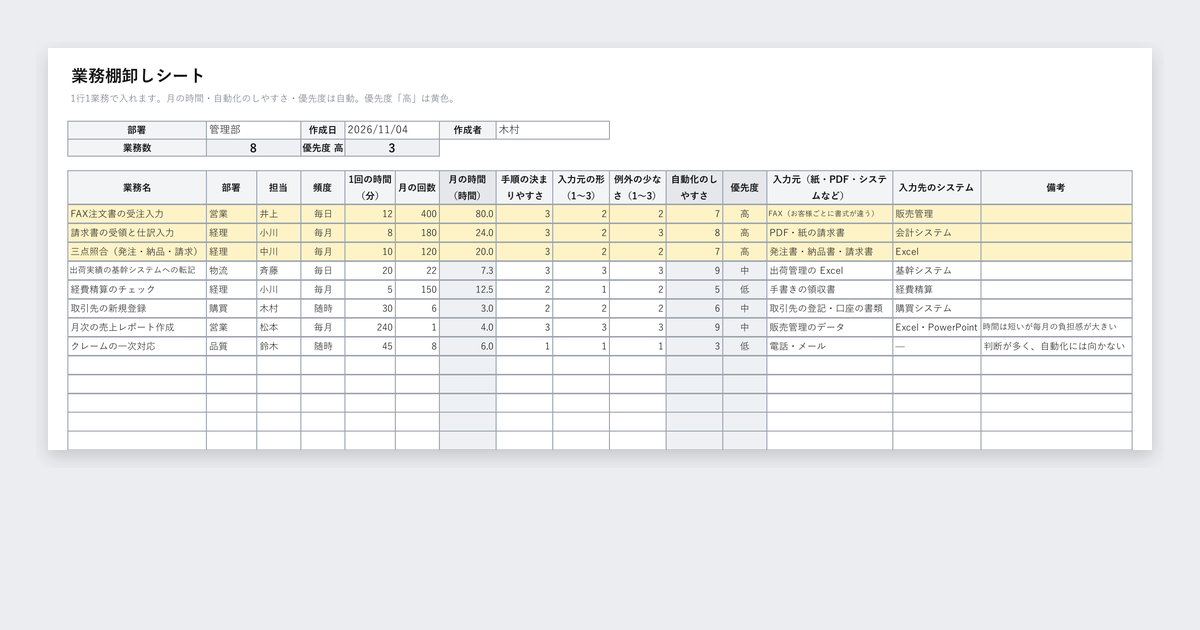Select the 部署 cell 品質
1200x630 pixels.
(231, 347)
